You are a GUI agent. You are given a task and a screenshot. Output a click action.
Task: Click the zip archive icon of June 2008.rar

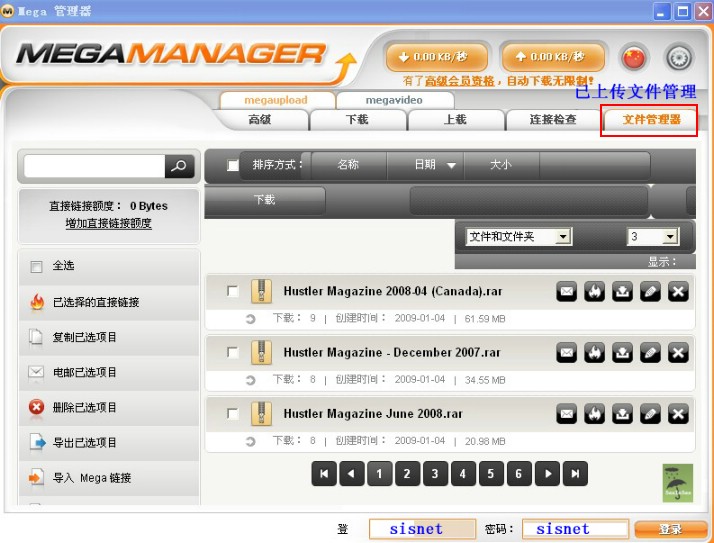(x=261, y=414)
